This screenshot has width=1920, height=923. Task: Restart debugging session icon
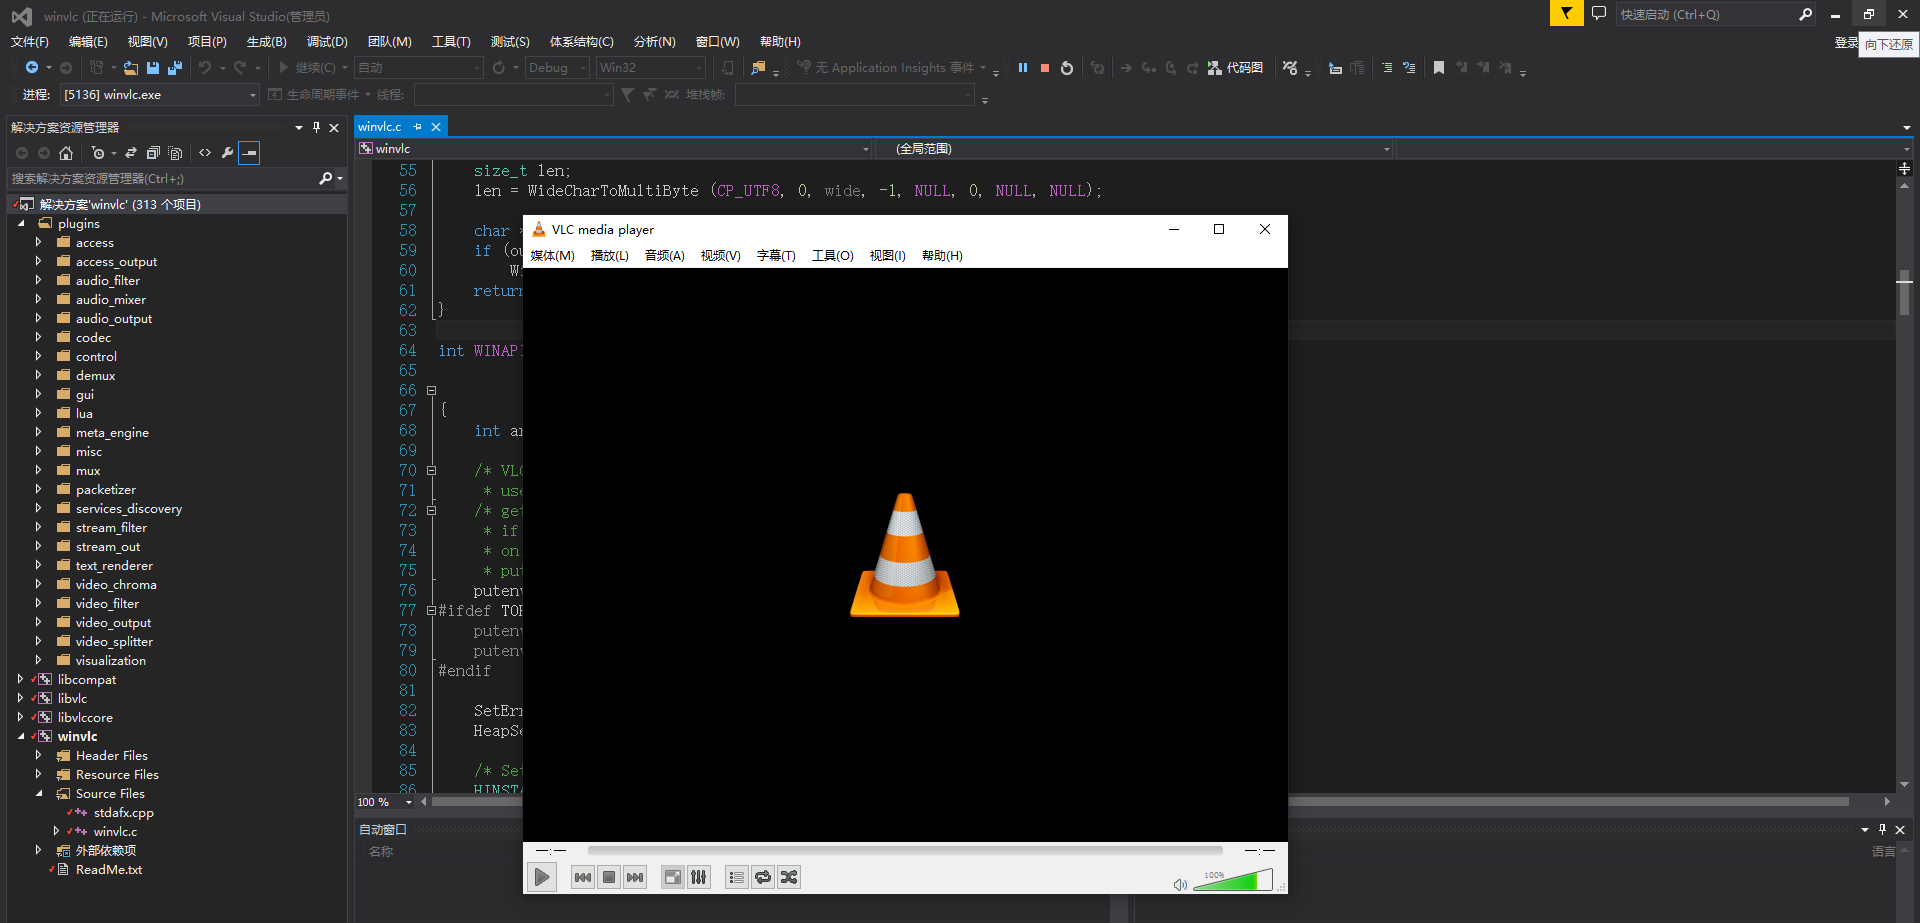pos(1067,68)
